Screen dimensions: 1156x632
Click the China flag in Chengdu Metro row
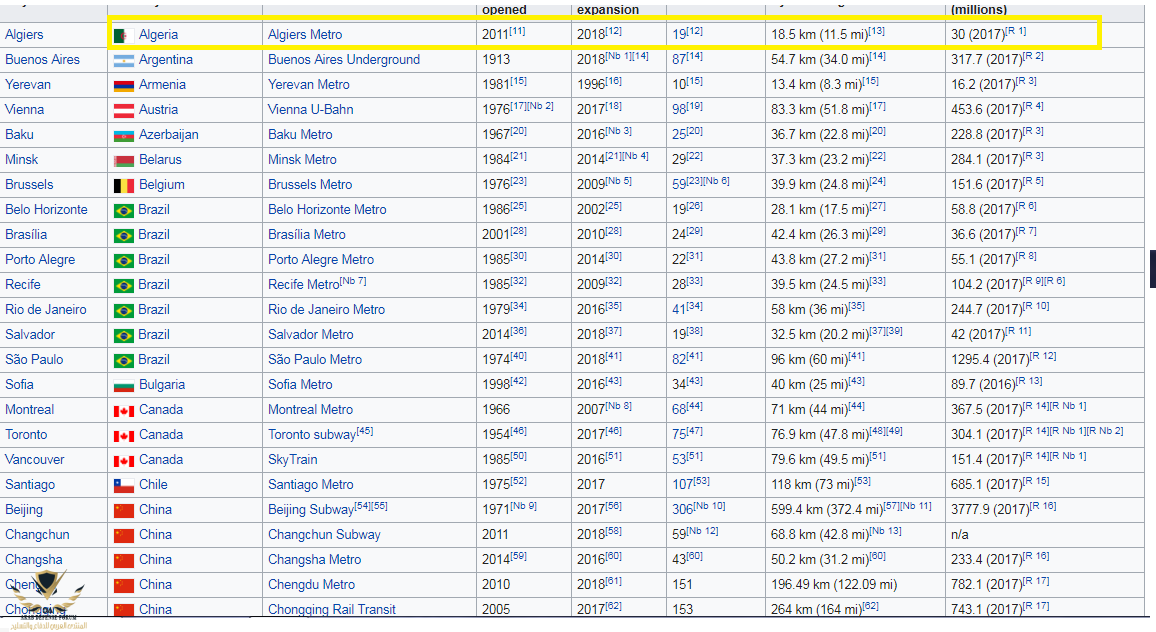point(123,586)
